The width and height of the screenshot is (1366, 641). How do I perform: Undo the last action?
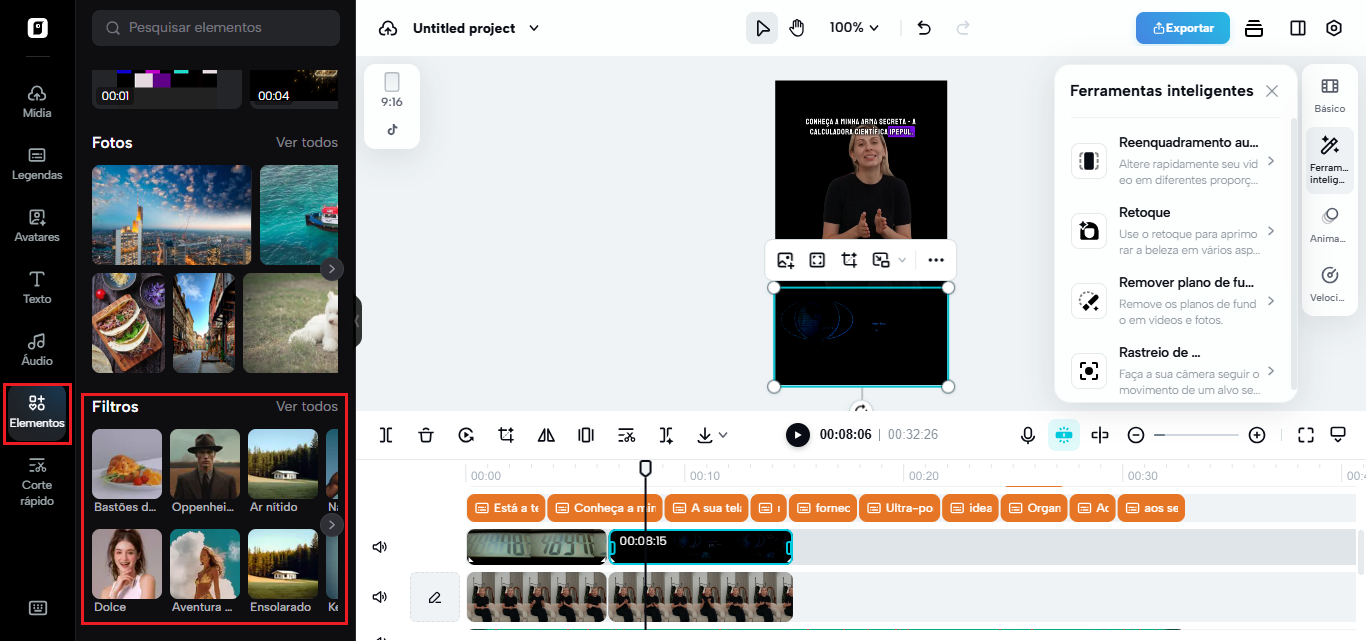click(x=924, y=28)
